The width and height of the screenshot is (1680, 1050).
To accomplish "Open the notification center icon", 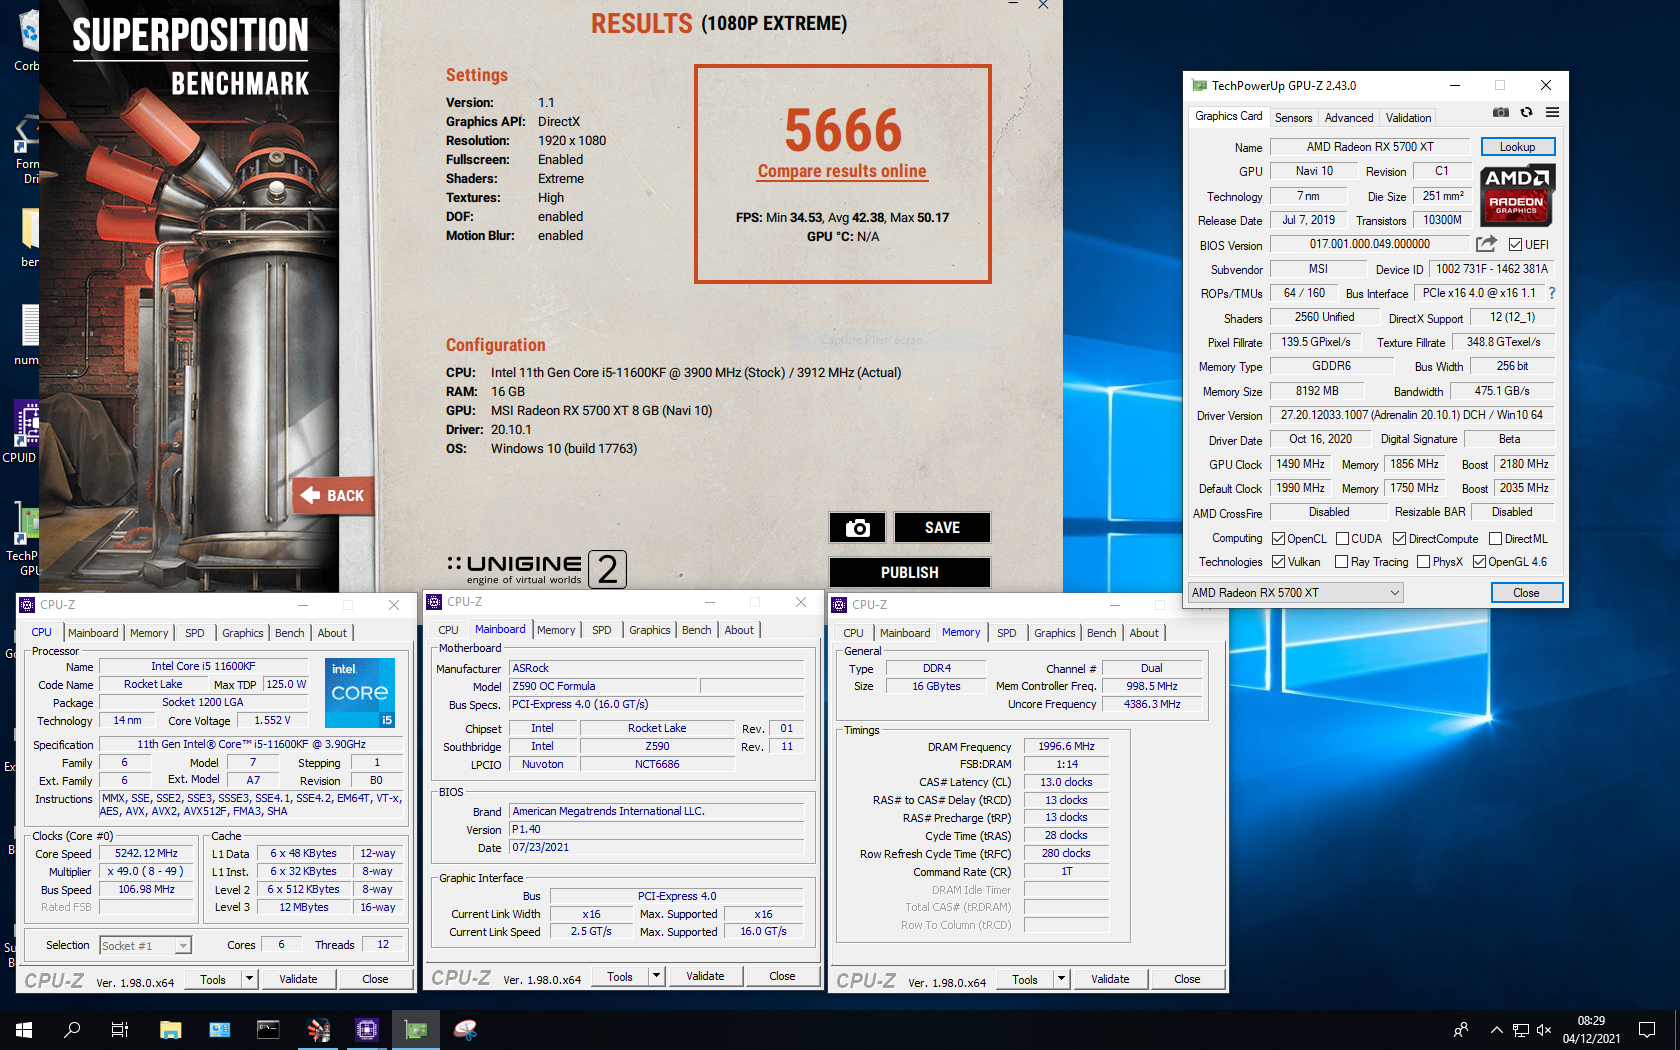I will (x=1647, y=1030).
